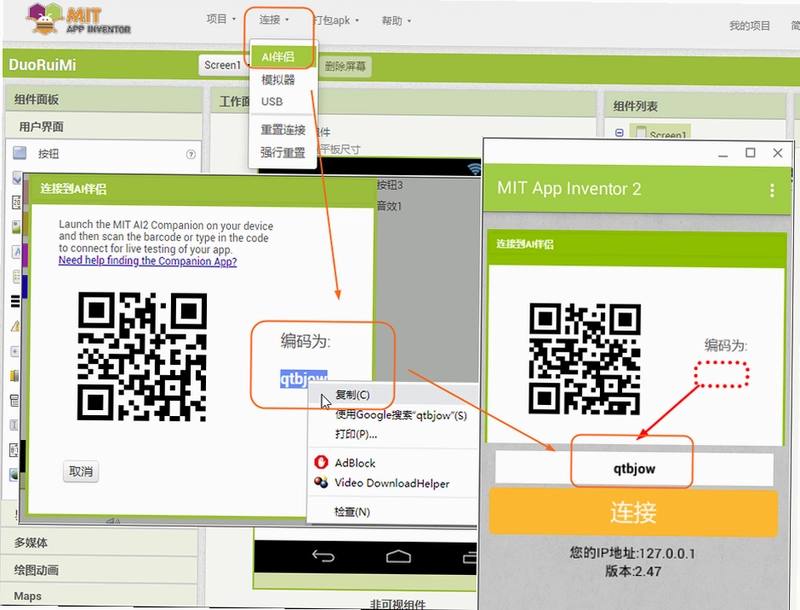
Task: Open the 项目 menu
Action: (x=221, y=19)
